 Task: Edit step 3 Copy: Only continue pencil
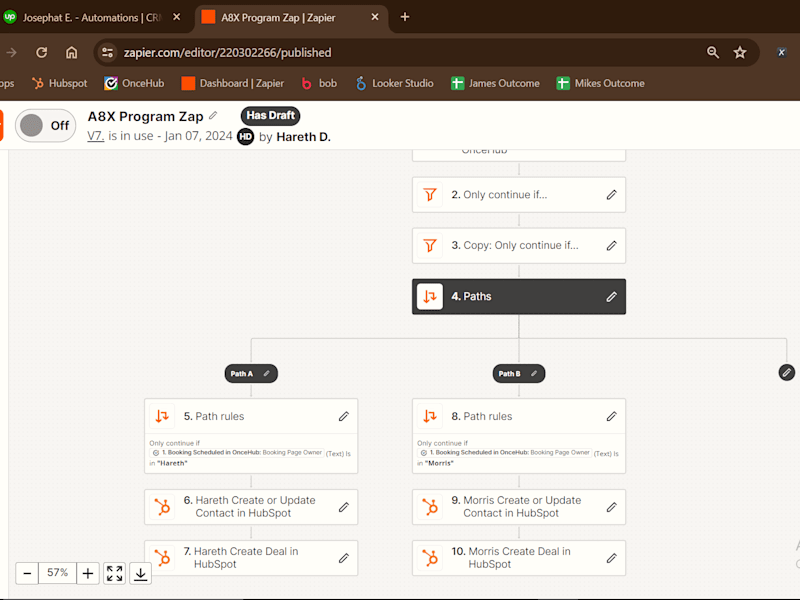pyautogui.click(x=611, y=246)
